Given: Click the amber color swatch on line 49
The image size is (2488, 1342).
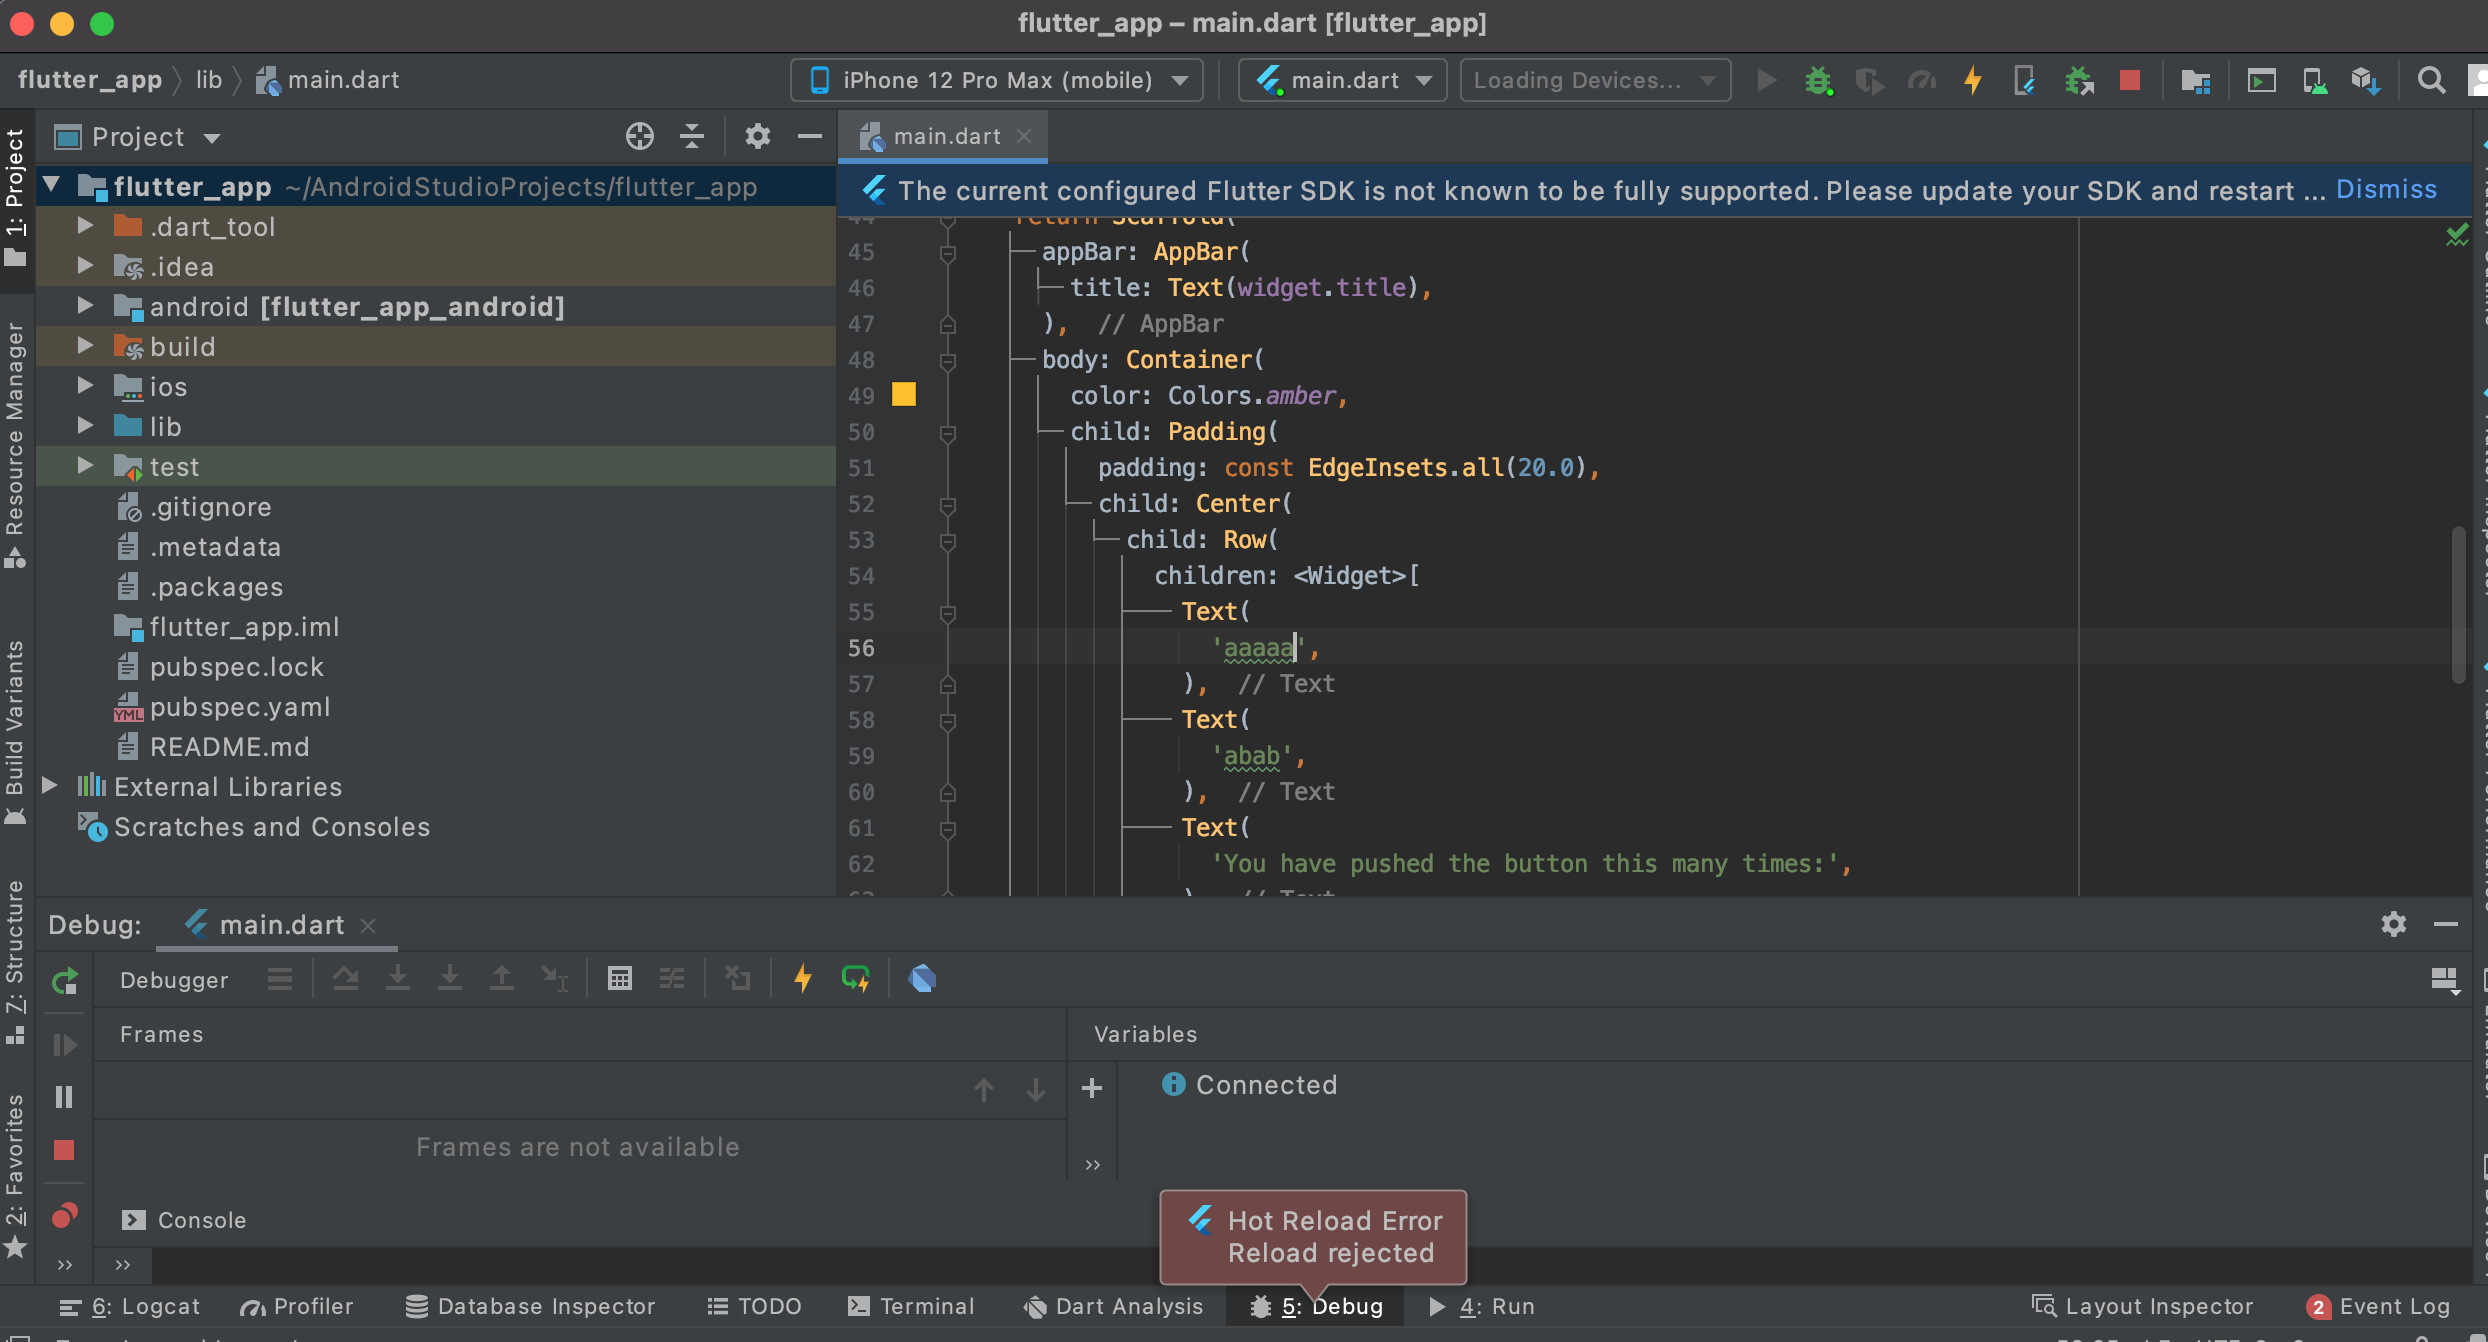Looking at the screenshot, I should [x=905, y=395].
